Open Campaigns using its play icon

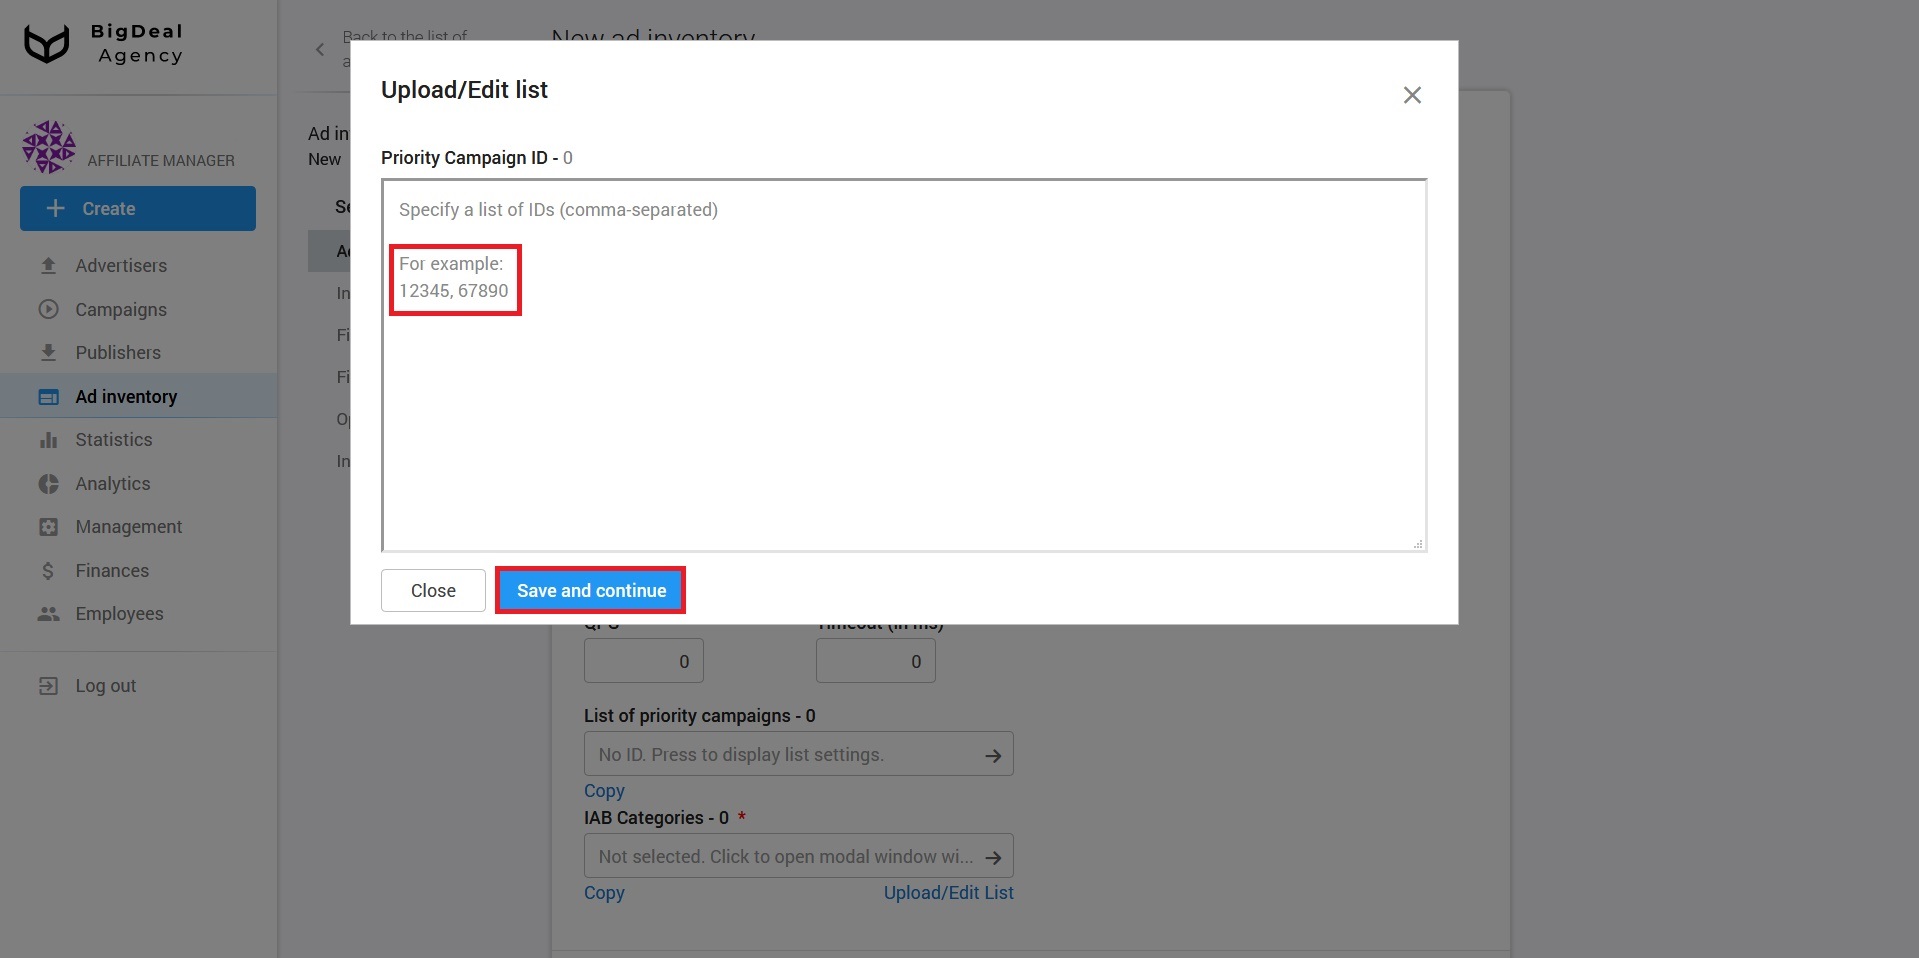(x=48, y=309)
